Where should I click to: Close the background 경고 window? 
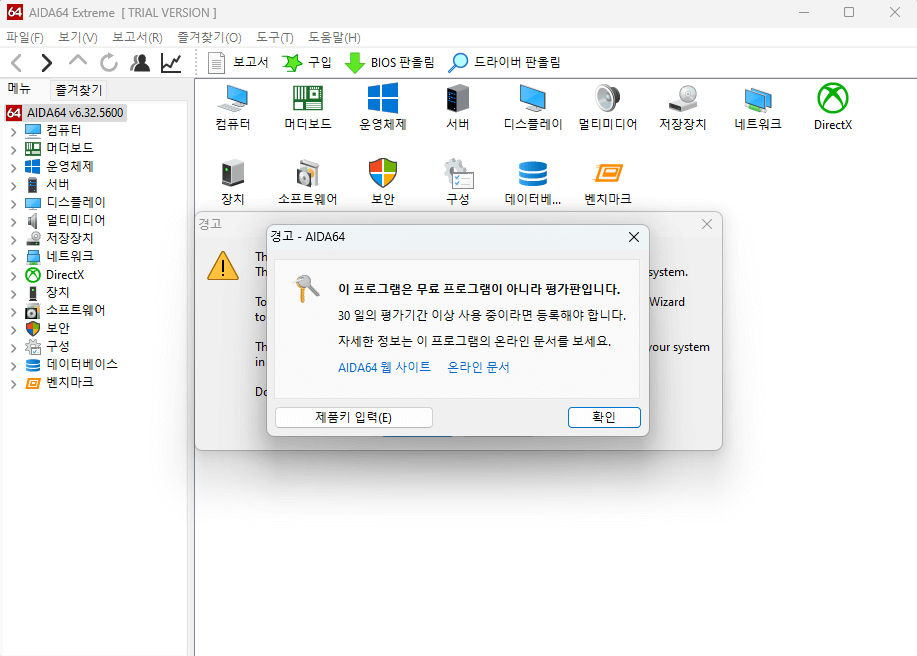[x=707, y=224]
